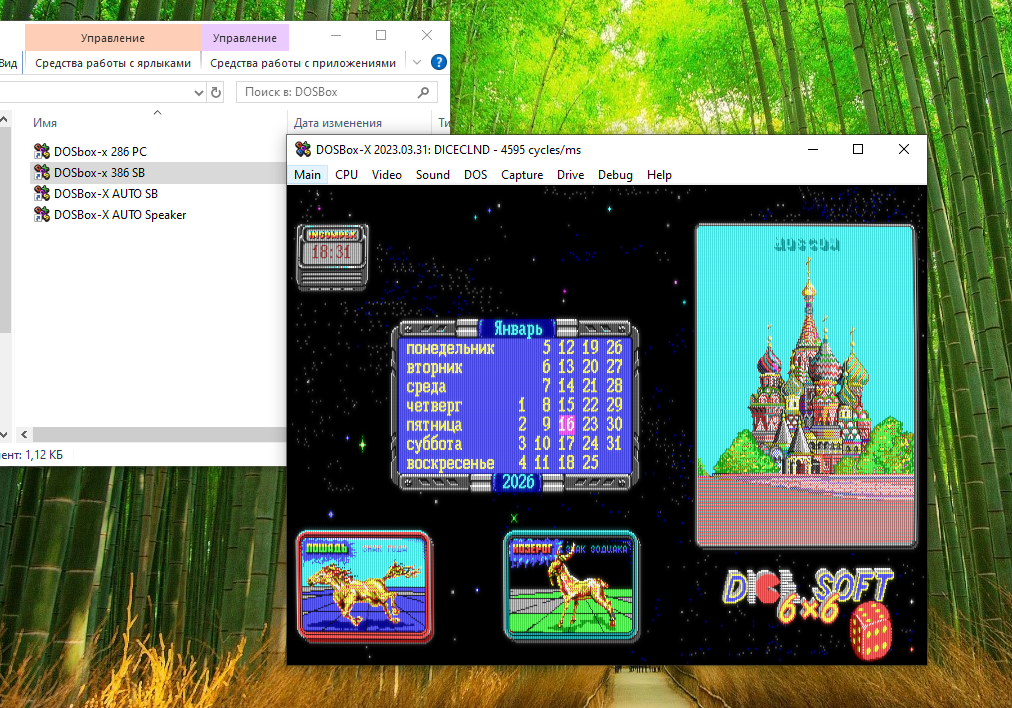The height and width of the screenshot is (708, 1012).
Task: Select the DOSbox-x 386 SB shortcut icon
Action: pos(42,172)
